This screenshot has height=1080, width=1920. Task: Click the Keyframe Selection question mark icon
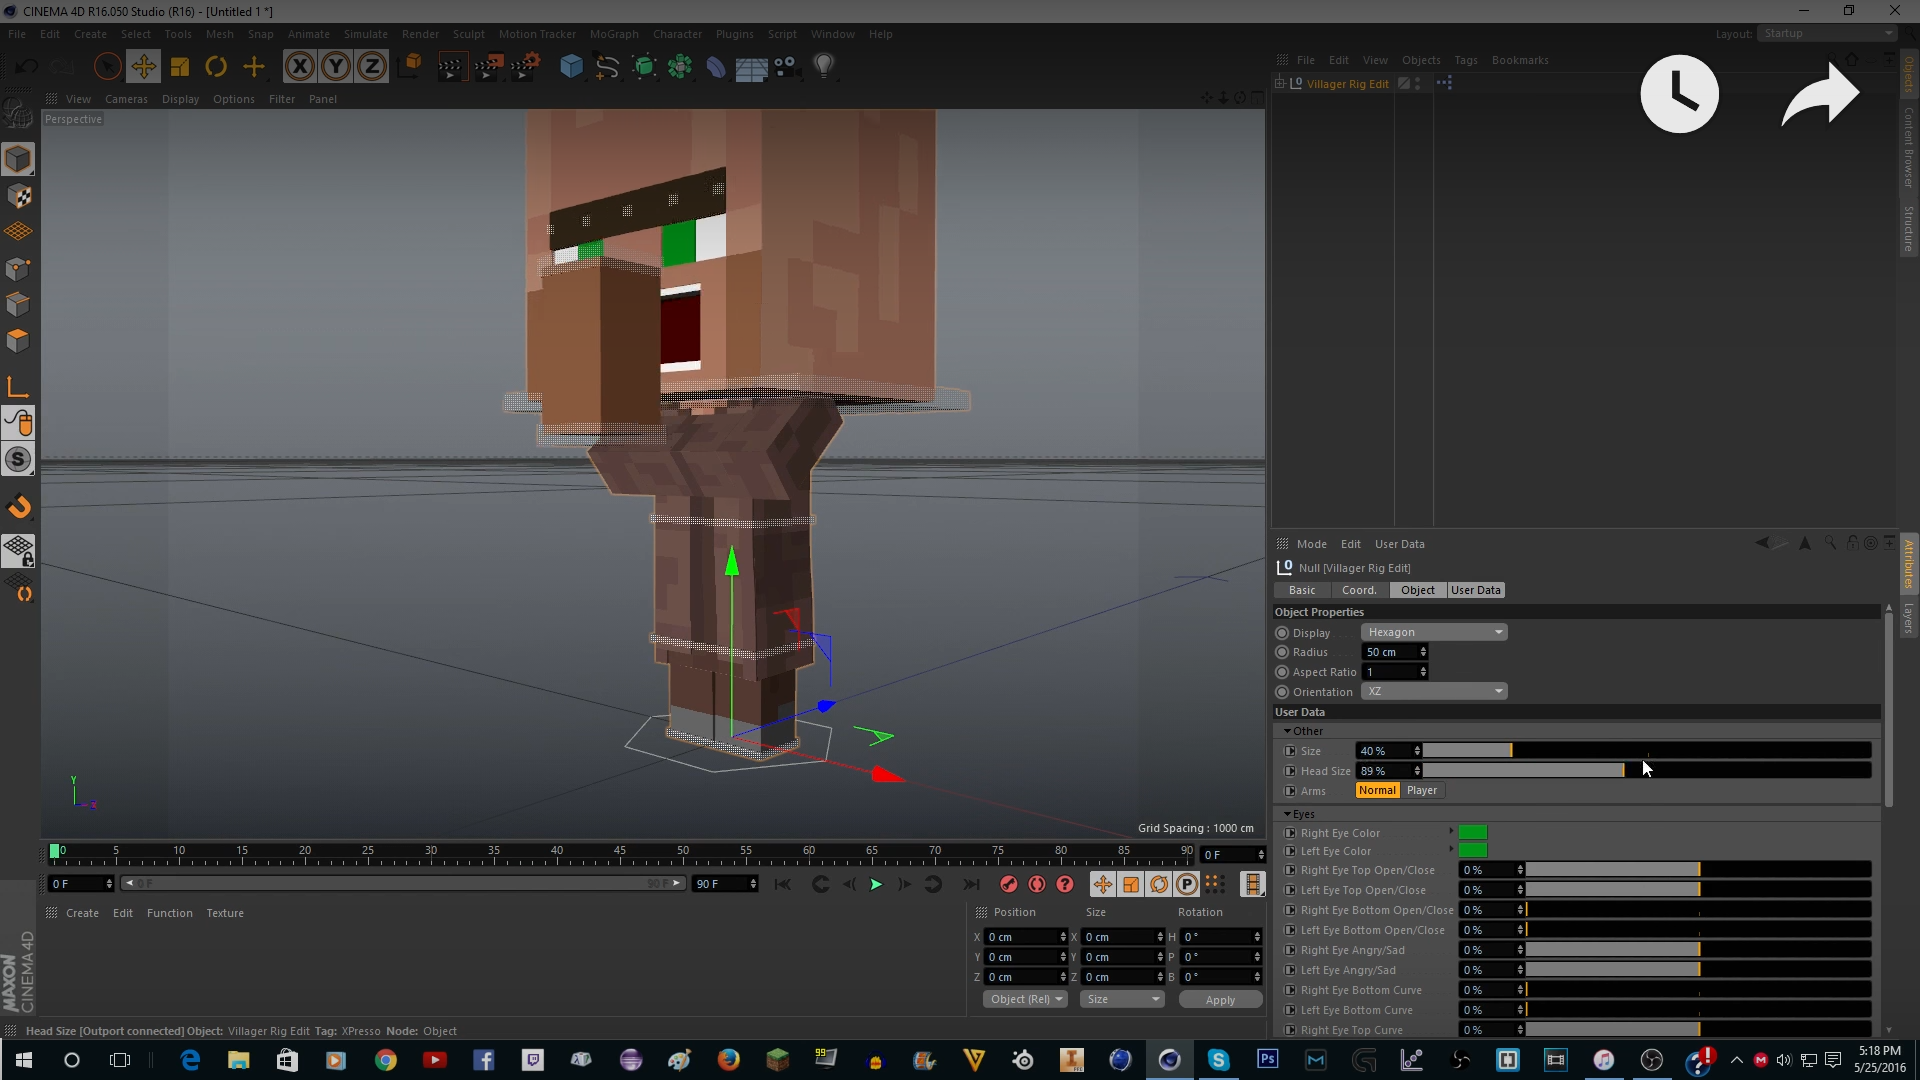pyautogui.click(x=1065, y=884)
